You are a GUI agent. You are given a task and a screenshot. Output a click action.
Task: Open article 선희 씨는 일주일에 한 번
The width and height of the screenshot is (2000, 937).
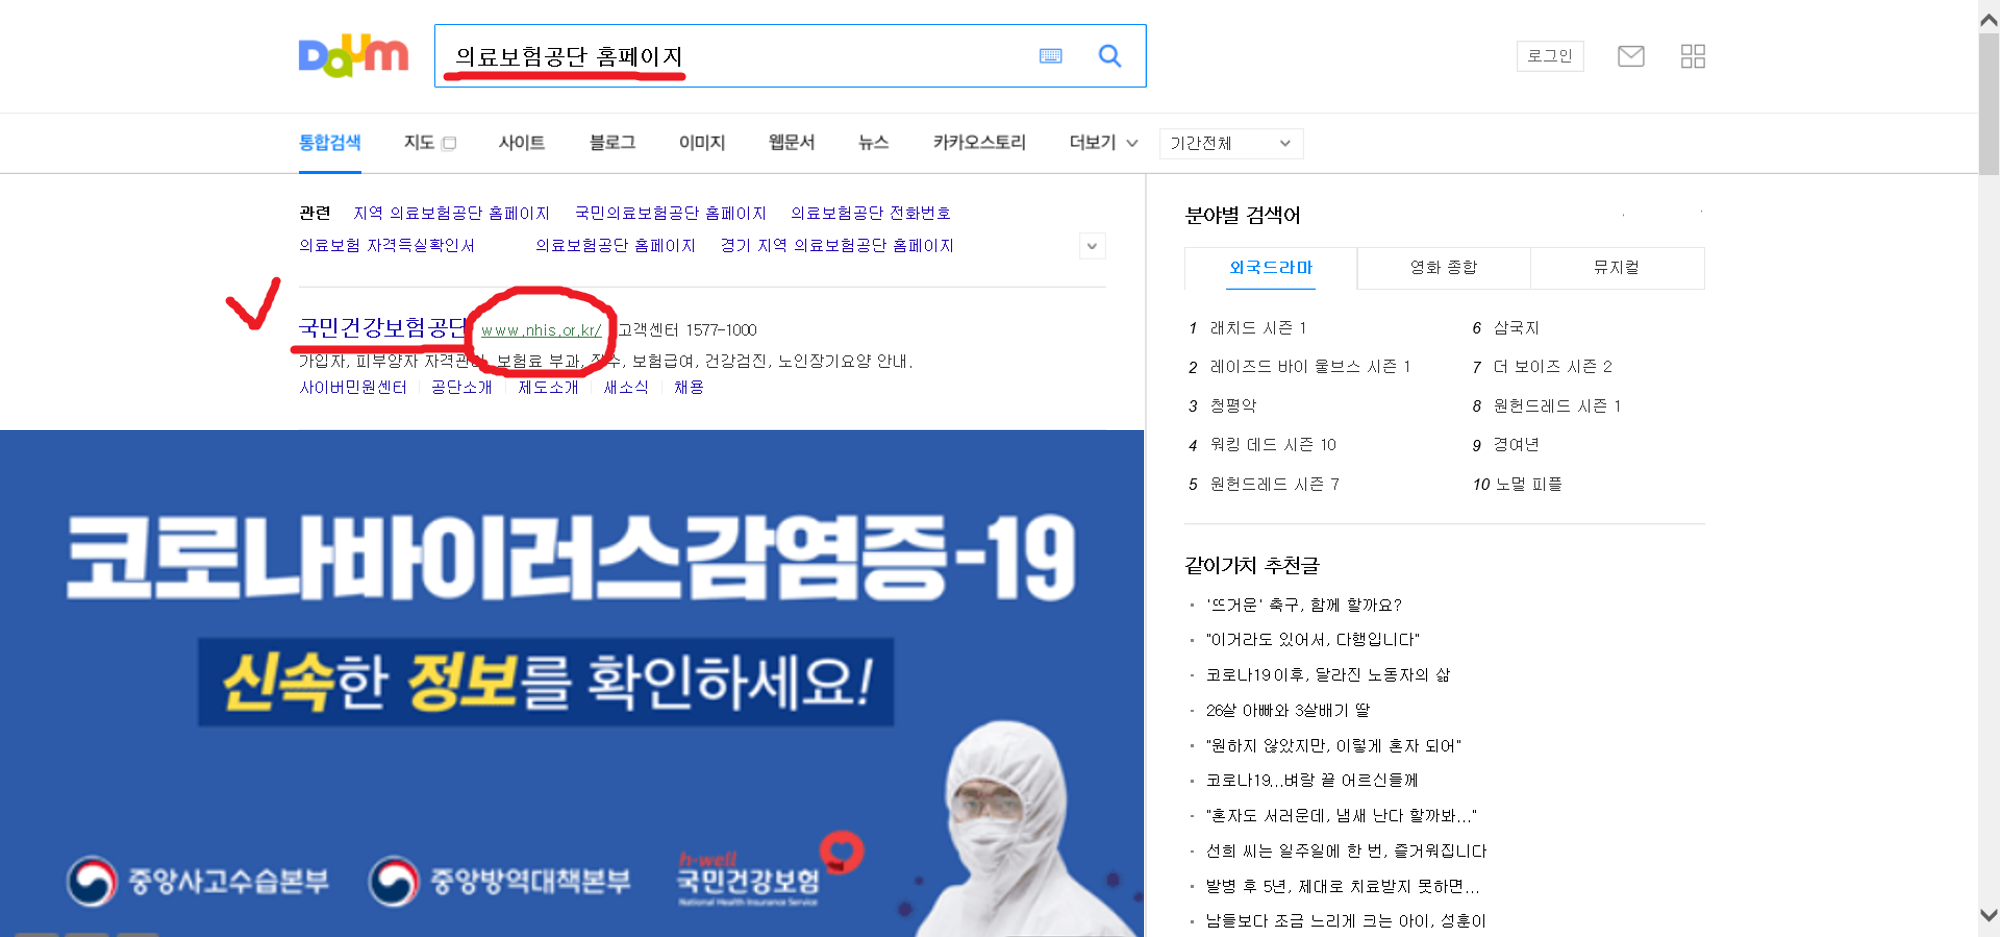tap(1346, 851)
